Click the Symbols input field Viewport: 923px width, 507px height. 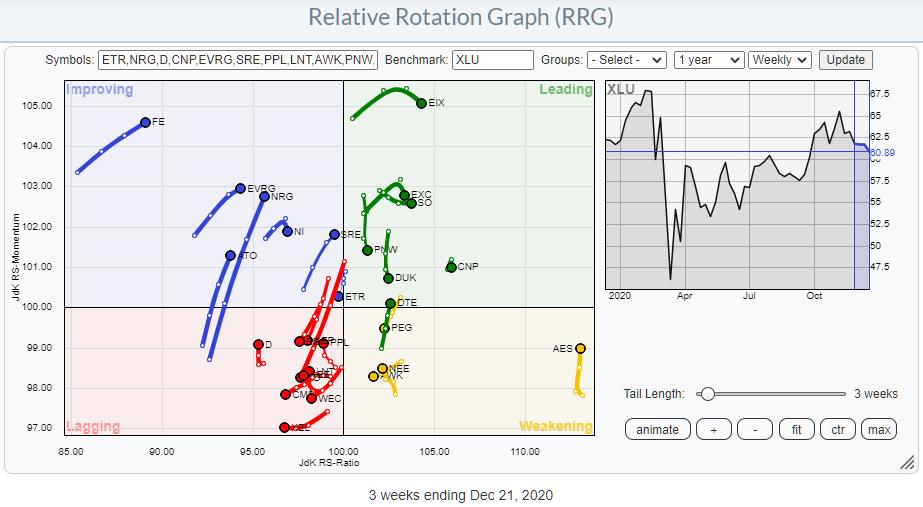click(238, 60)
